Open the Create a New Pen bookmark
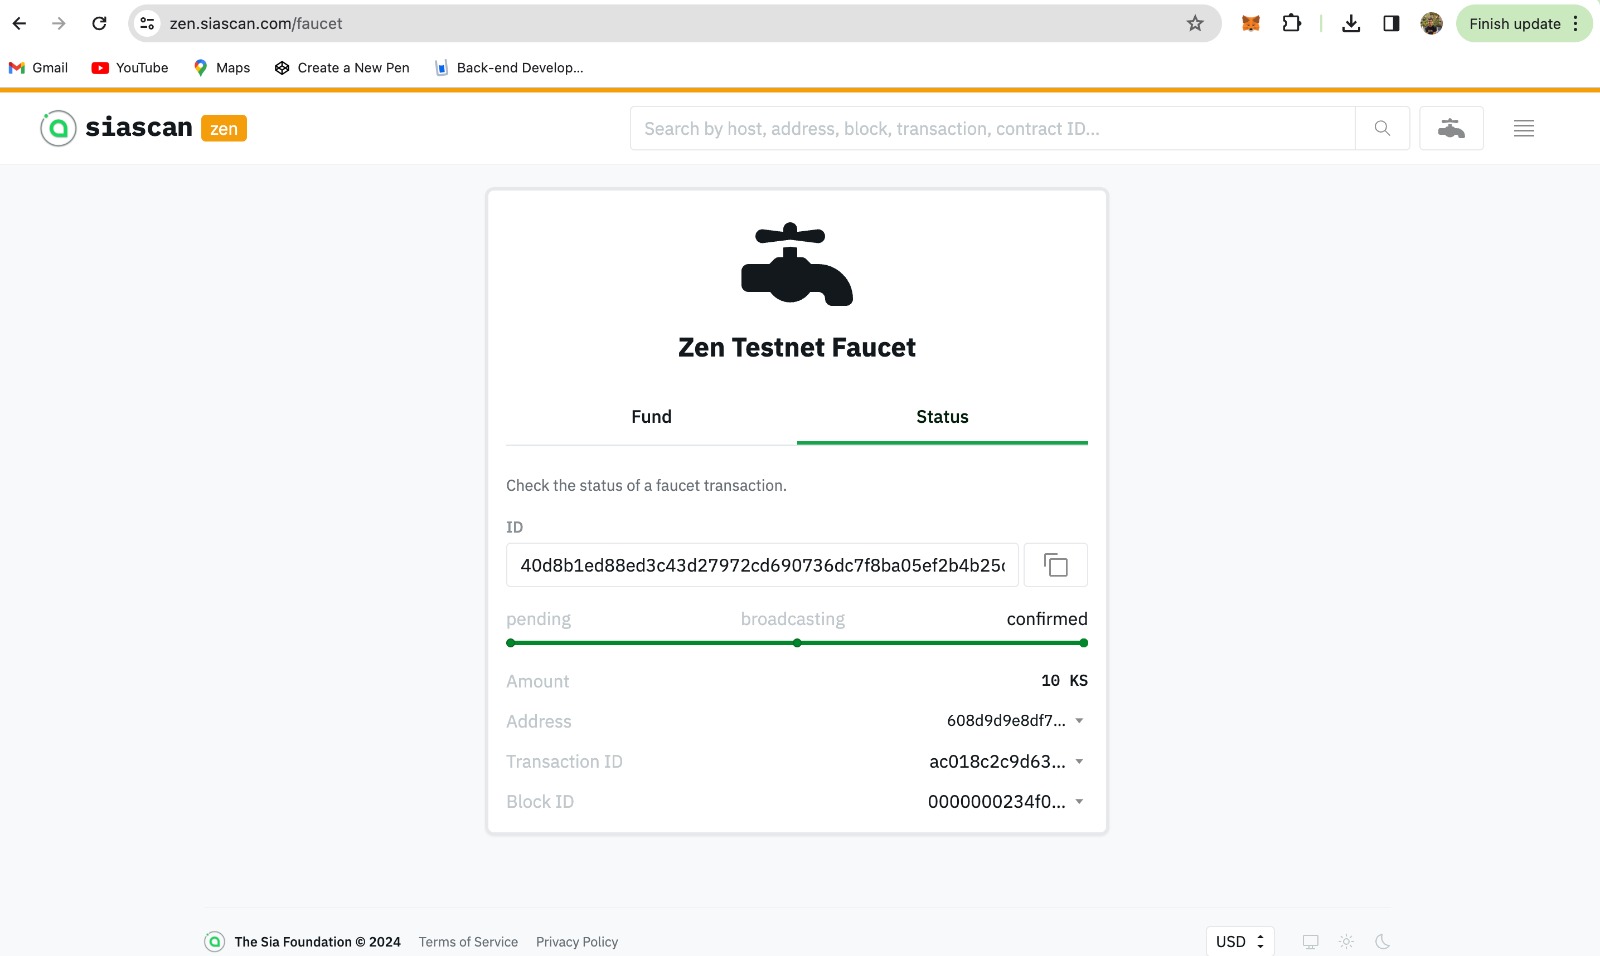The width and height of the screenshot is (1600, 956). point(342,68)
